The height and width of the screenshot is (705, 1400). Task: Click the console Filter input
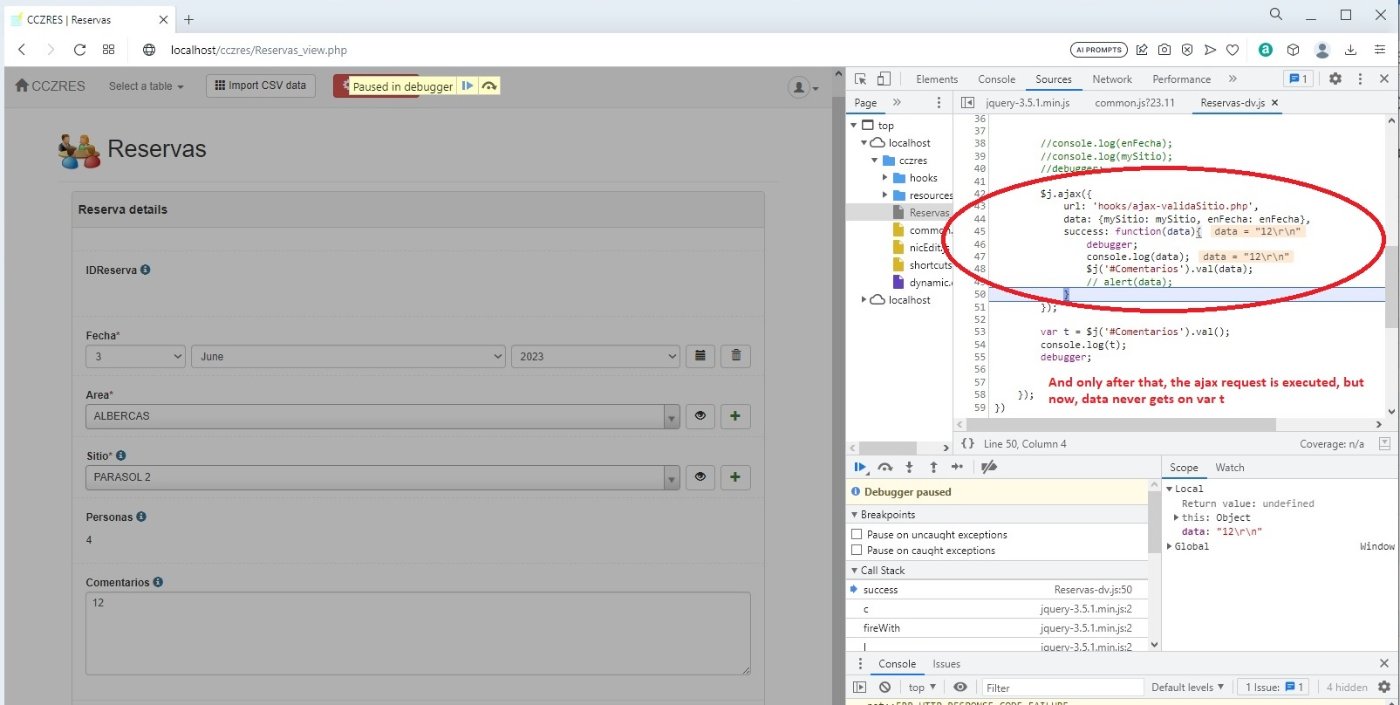coord(1062,687)
